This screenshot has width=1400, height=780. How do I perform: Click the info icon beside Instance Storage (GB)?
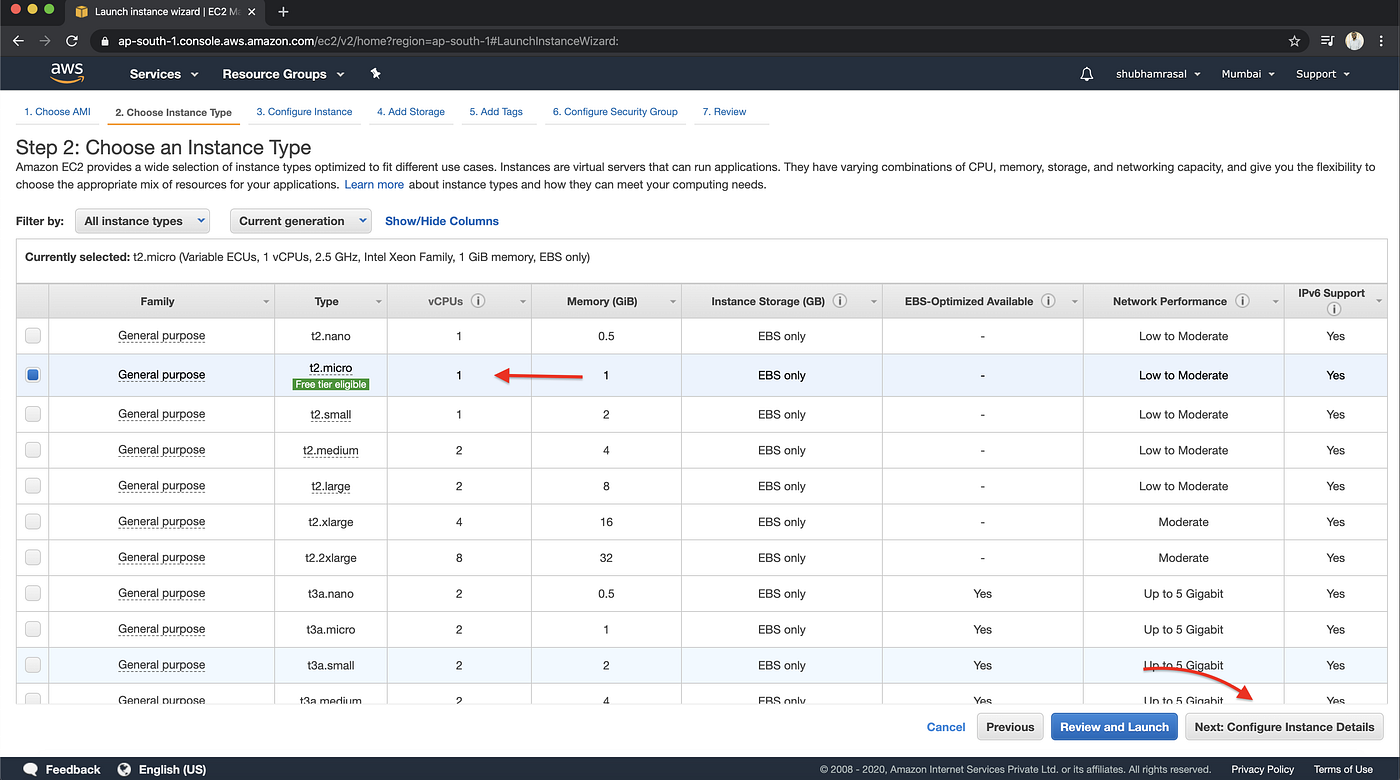840,300
